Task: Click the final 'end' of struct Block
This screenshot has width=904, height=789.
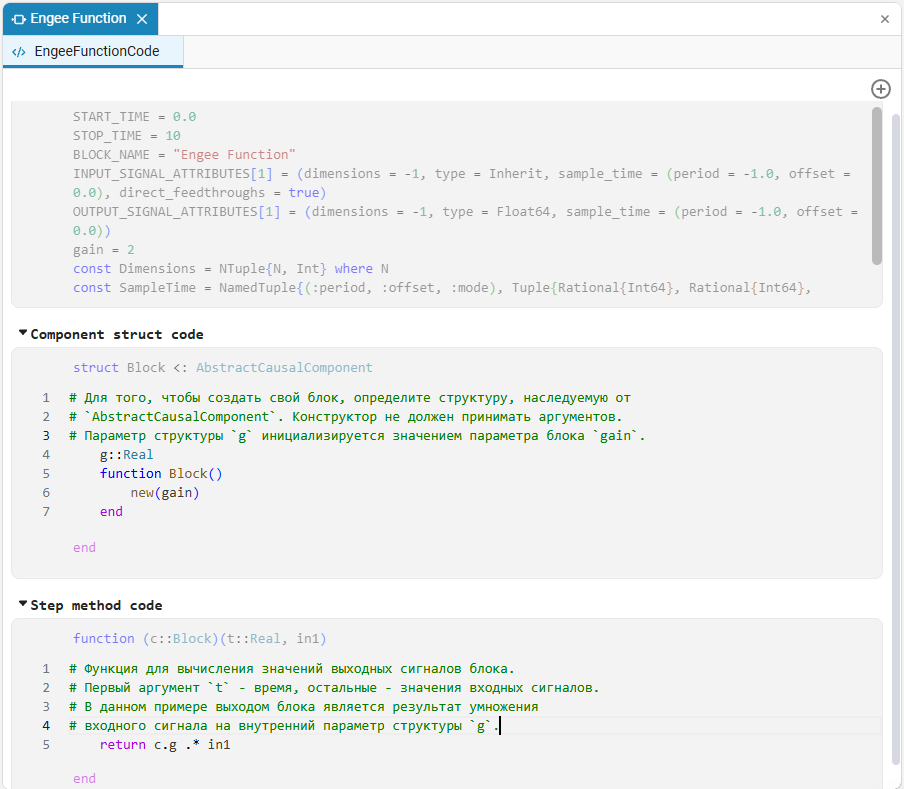Action: coord(84,548)
